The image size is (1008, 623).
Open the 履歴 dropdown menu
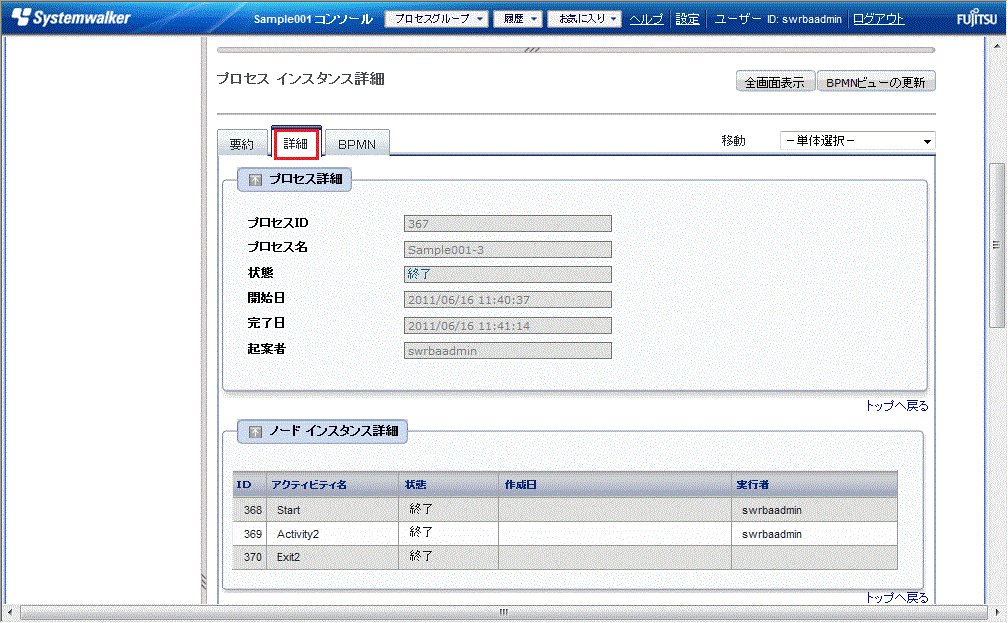coord(517,19)
